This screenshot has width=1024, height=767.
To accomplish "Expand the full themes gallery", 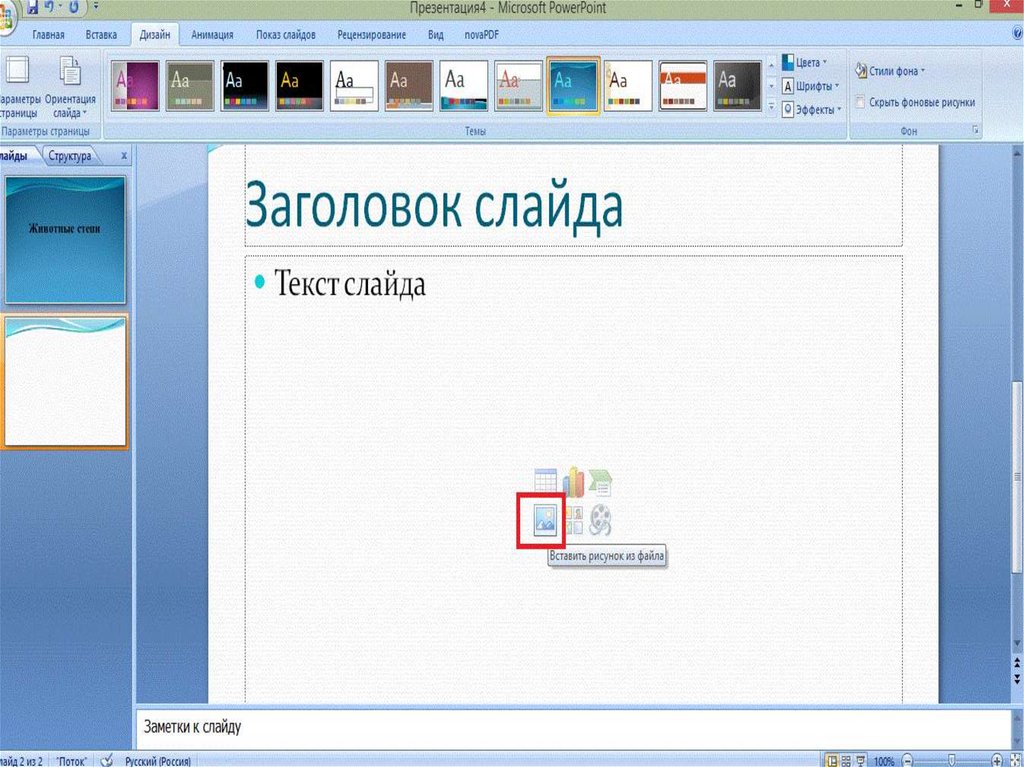I will 771,106.
